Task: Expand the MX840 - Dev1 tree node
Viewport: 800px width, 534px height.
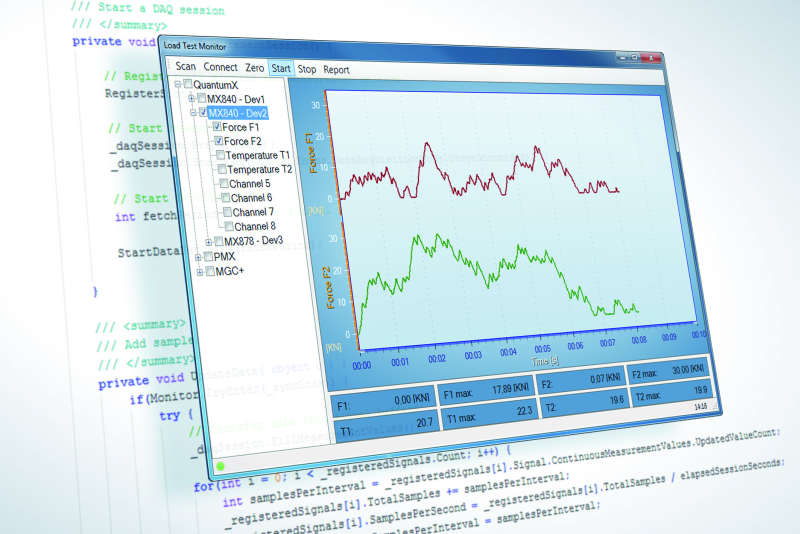Action: [190, 100]
